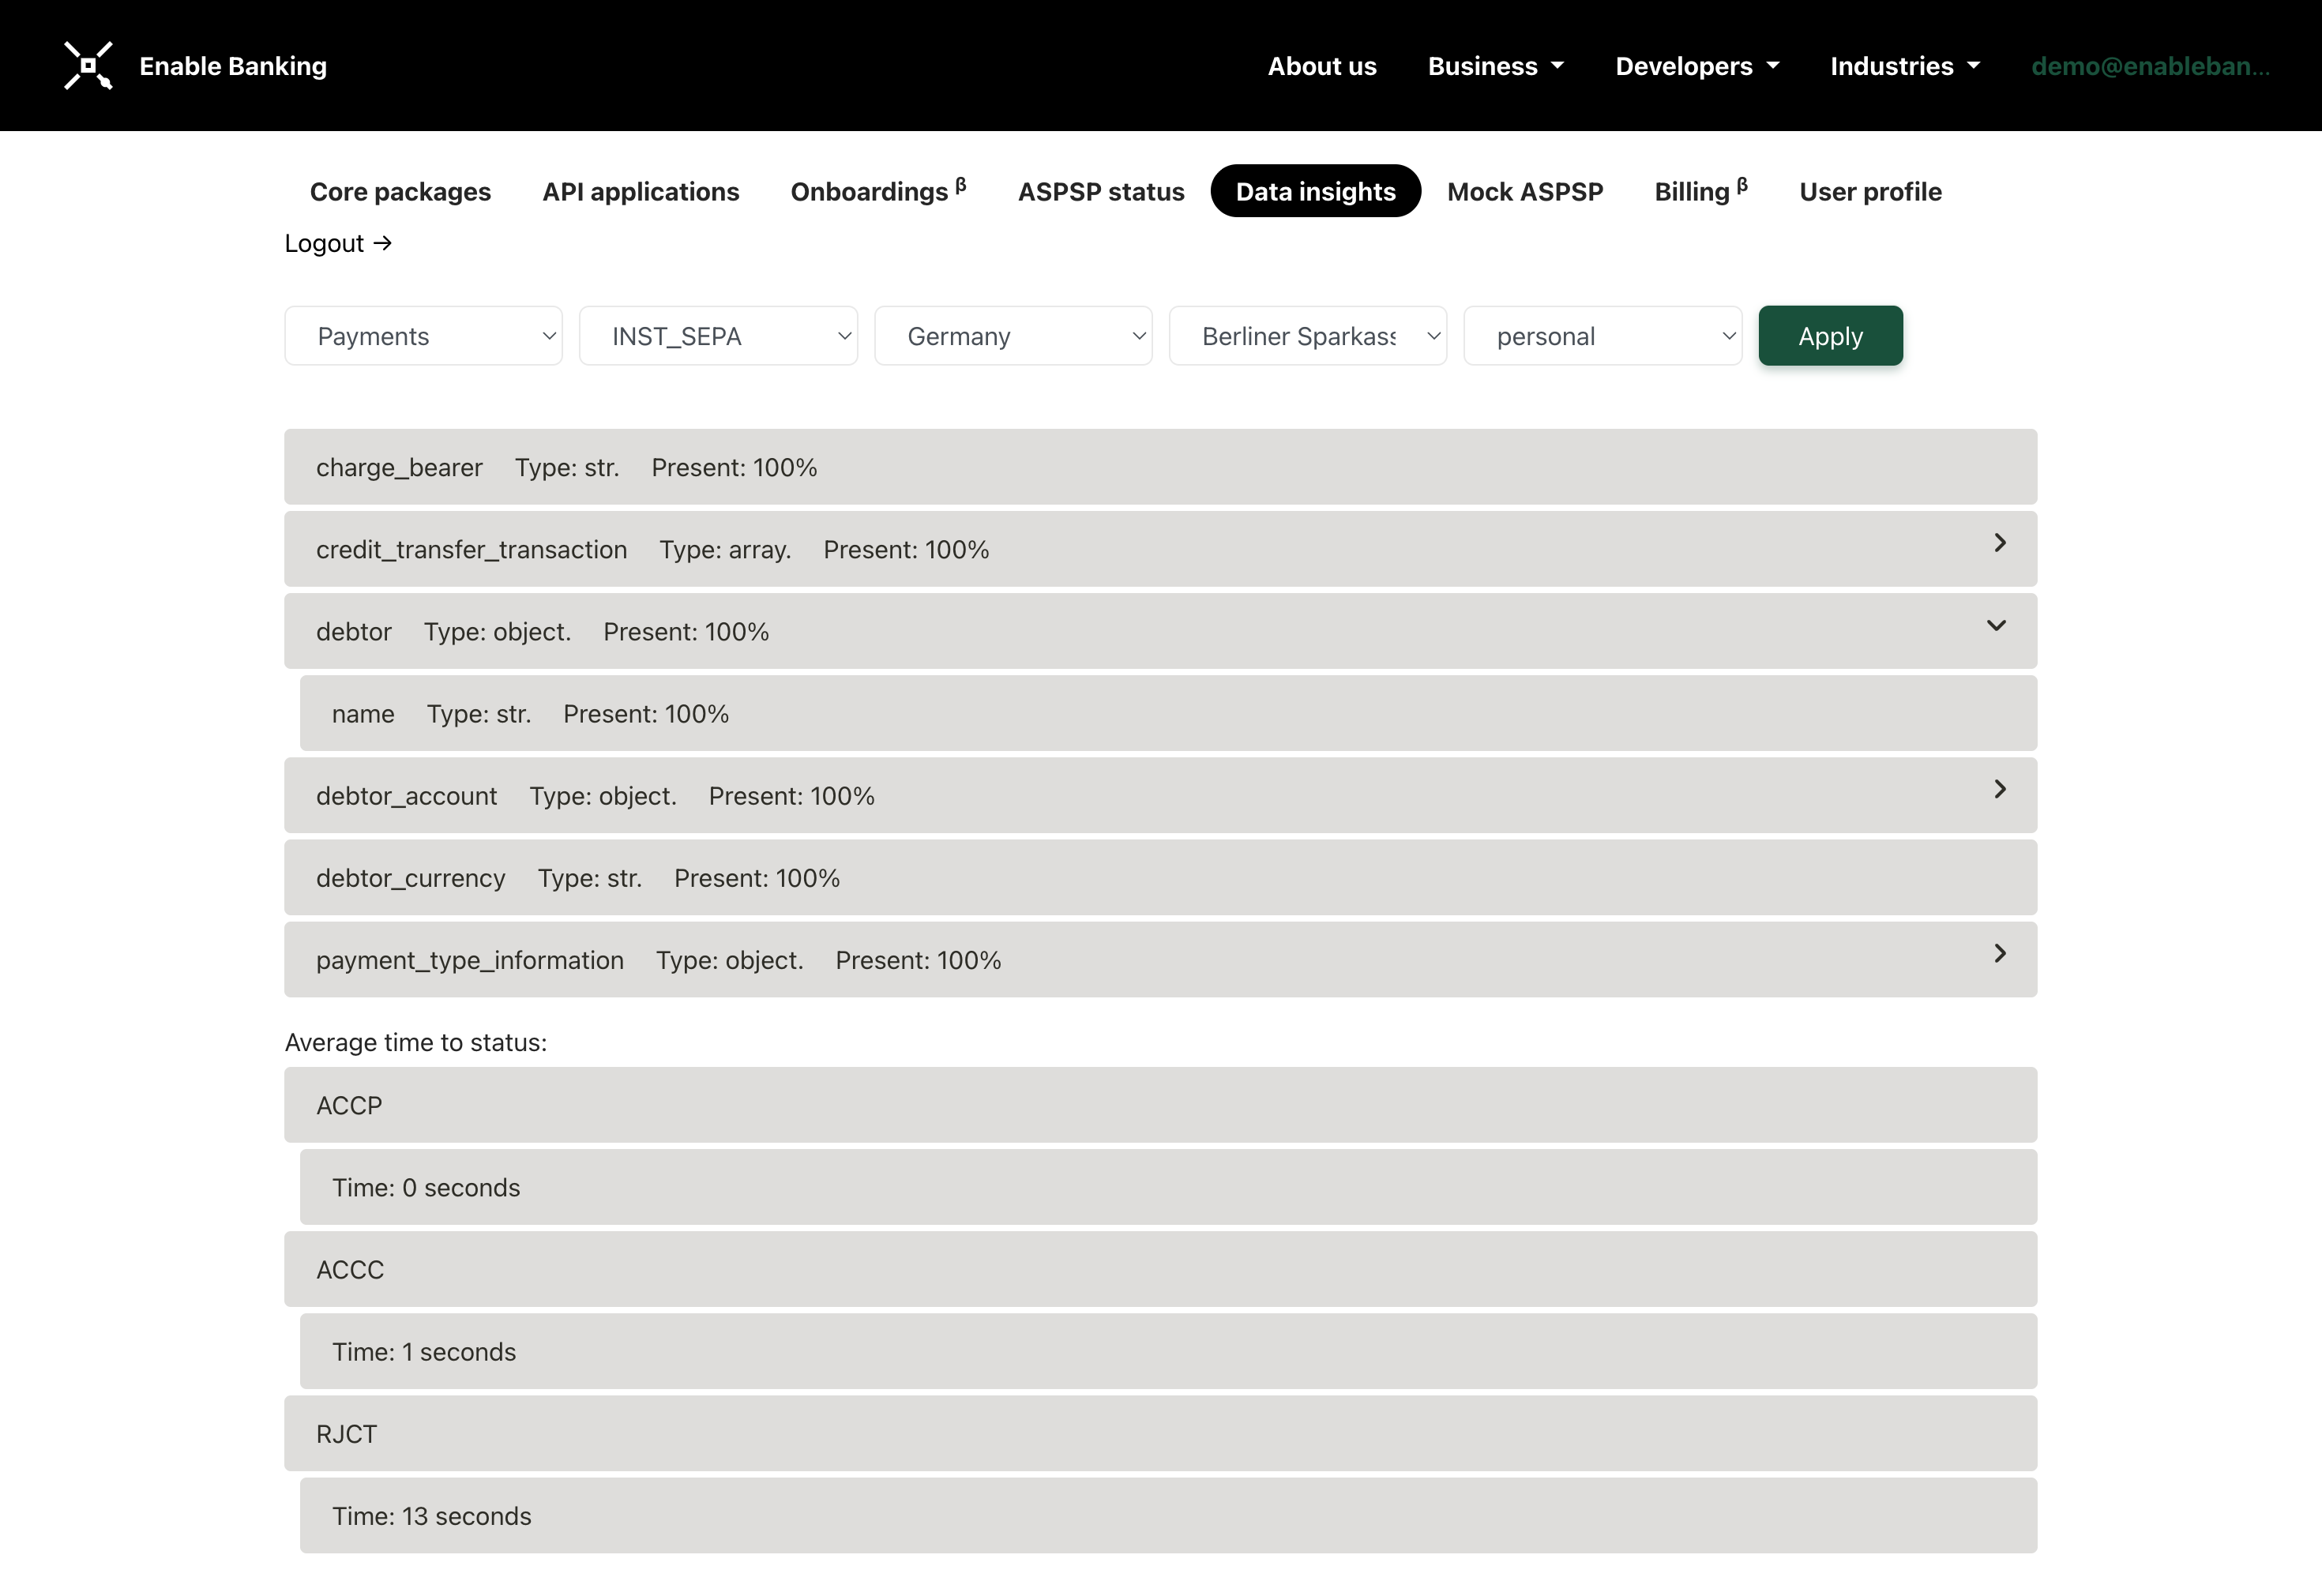Open the User profile tab

click(x=1870, y=191)
